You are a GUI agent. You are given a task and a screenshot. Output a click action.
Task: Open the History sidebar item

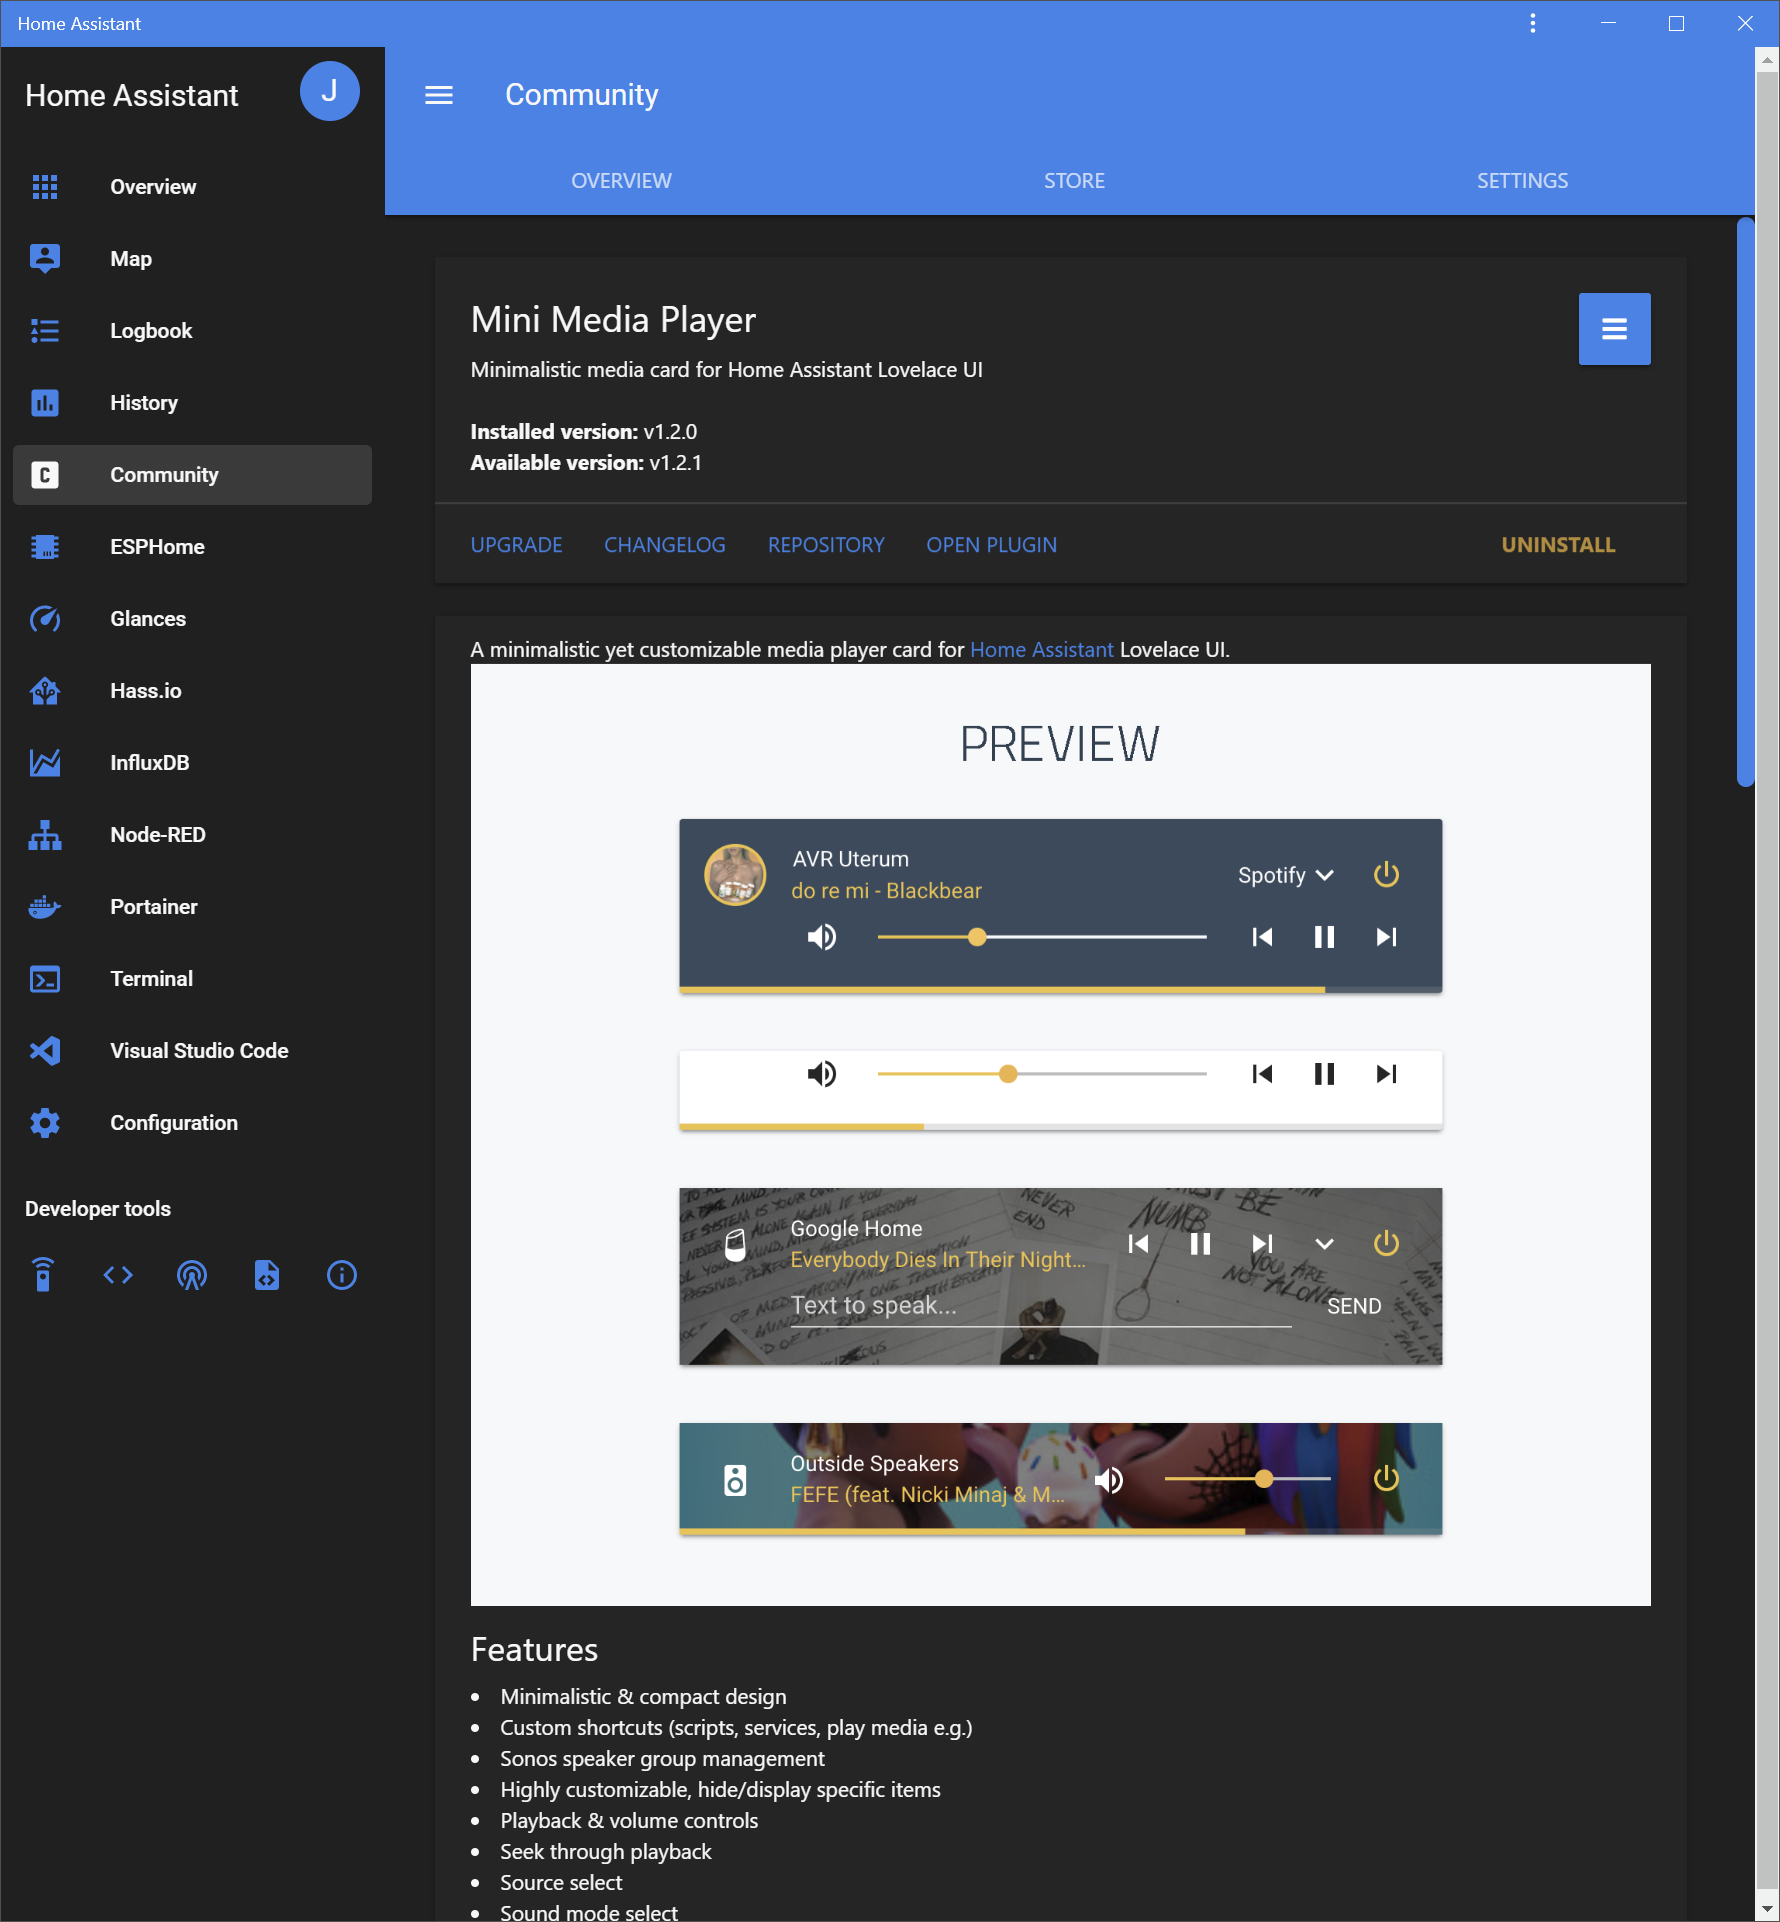pyautogui.click(x=192, y=403)
